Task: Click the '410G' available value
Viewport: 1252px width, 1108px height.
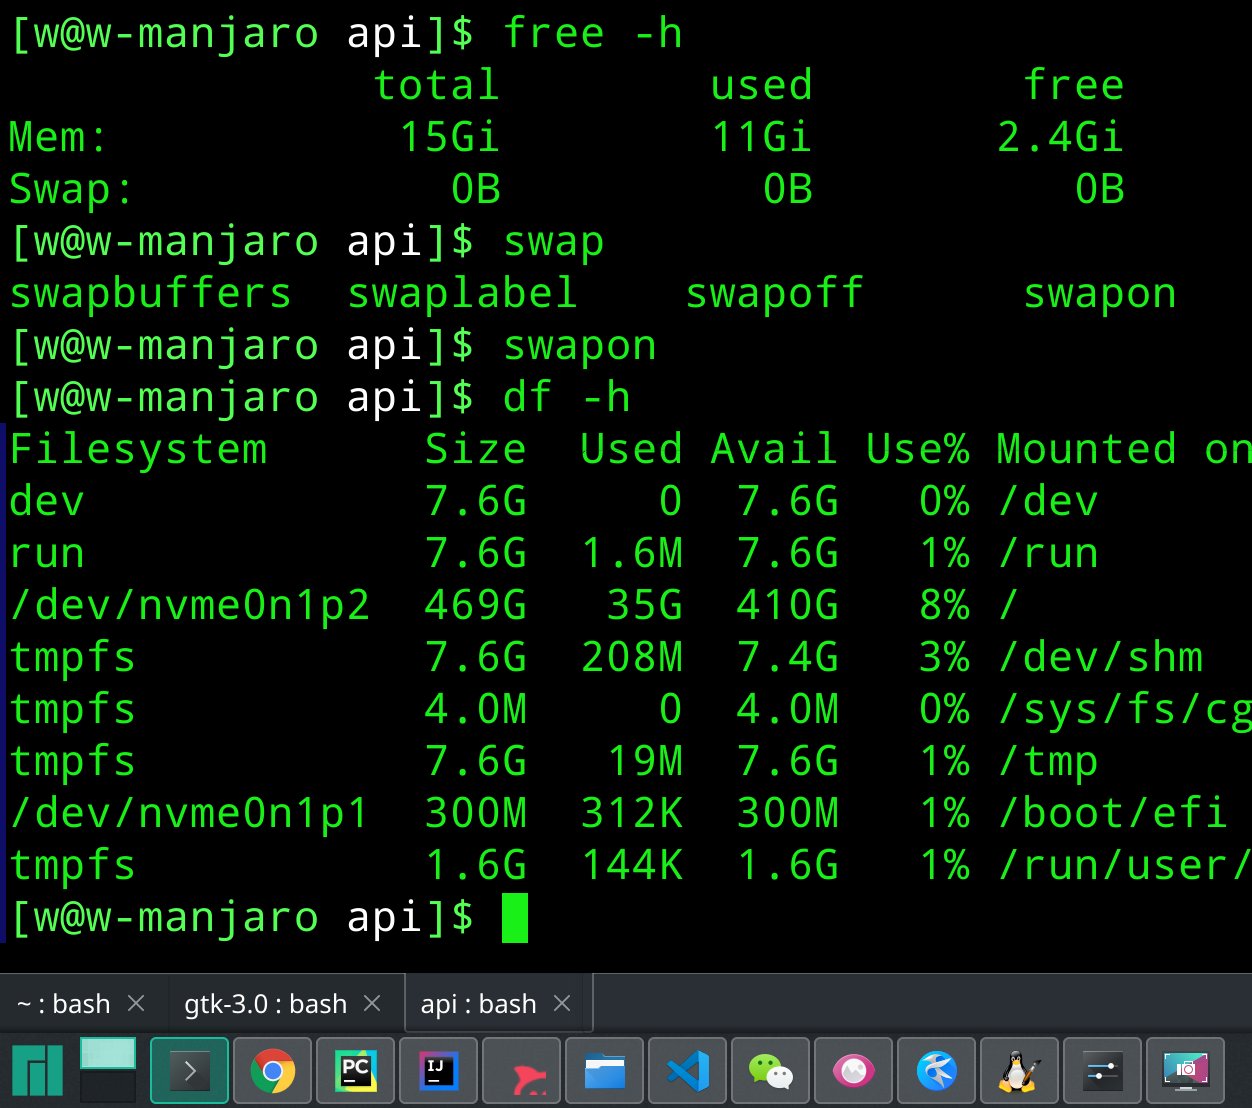Action: (788, 605)
